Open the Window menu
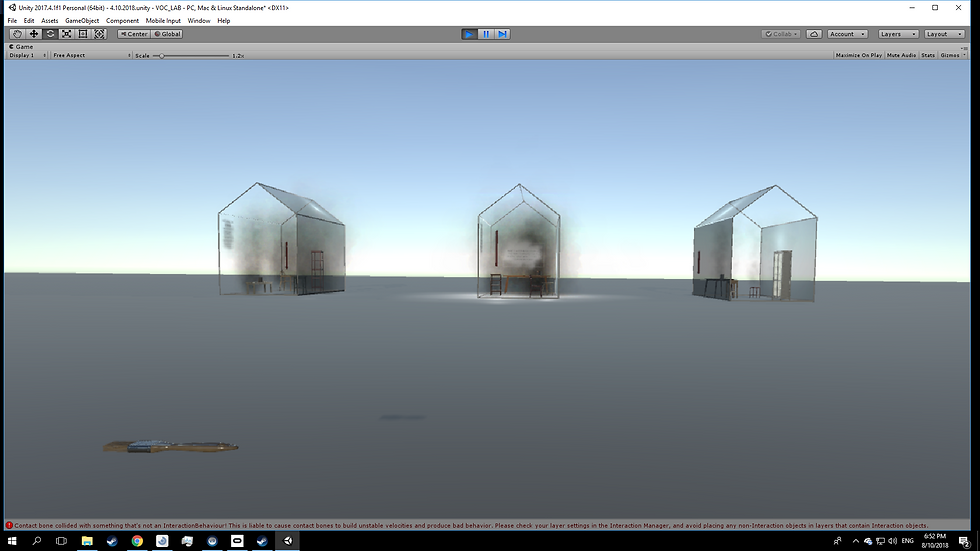Viewport: 980px width, 551px height. (199, 21)
